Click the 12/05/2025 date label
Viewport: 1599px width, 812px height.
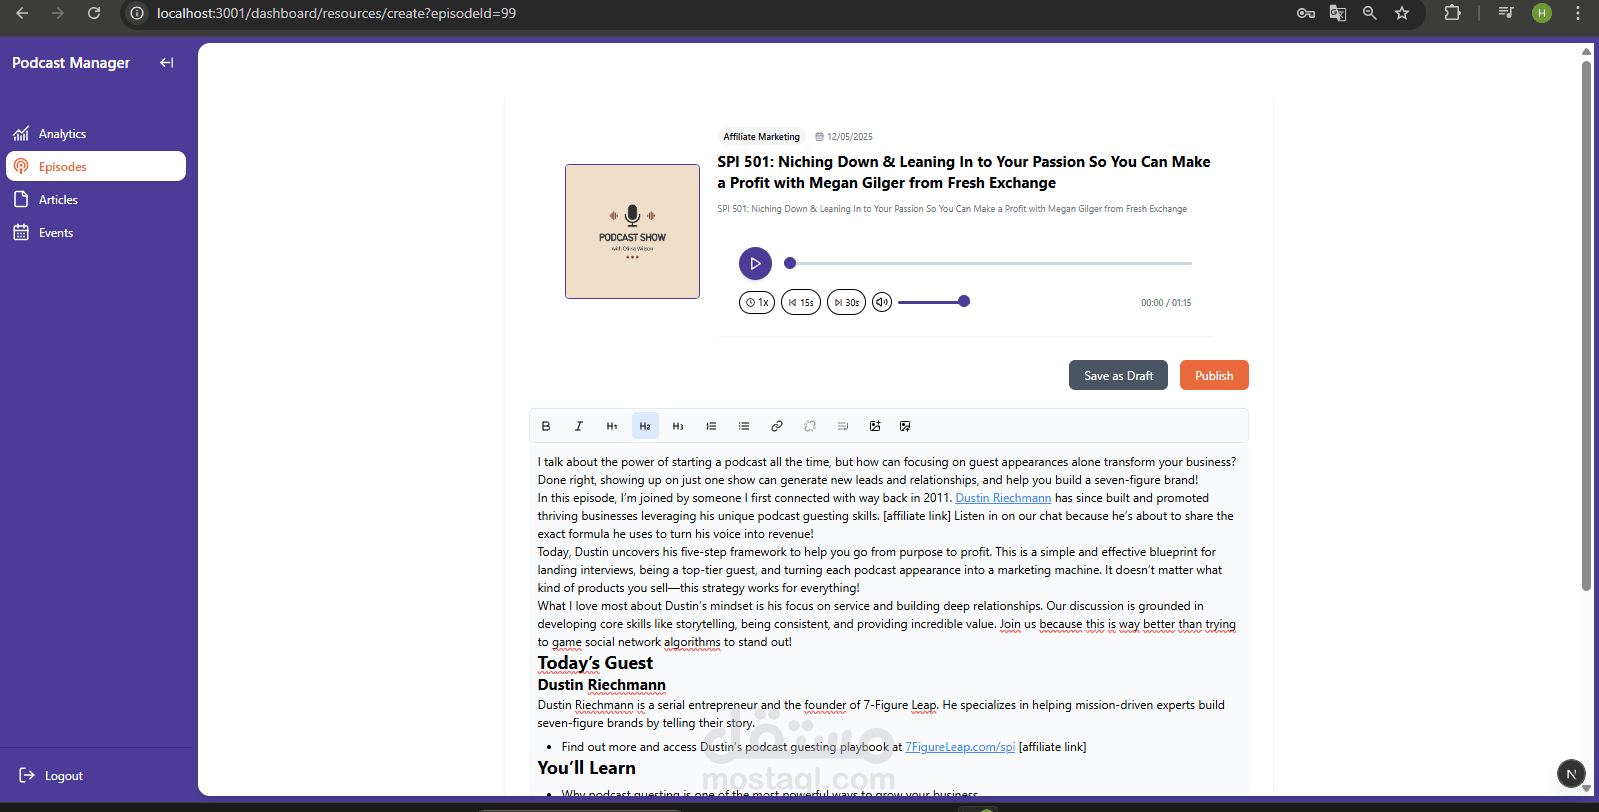(844, 137)
